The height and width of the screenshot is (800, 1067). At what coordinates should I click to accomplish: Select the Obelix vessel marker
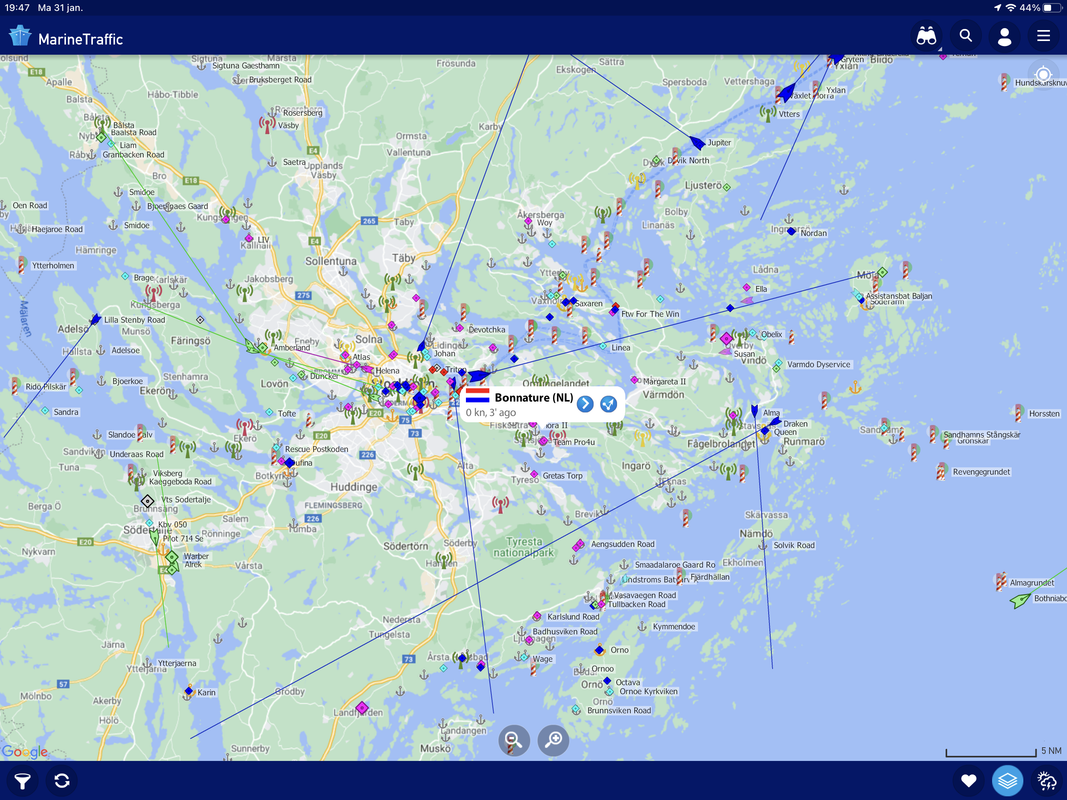coord(752,333)
